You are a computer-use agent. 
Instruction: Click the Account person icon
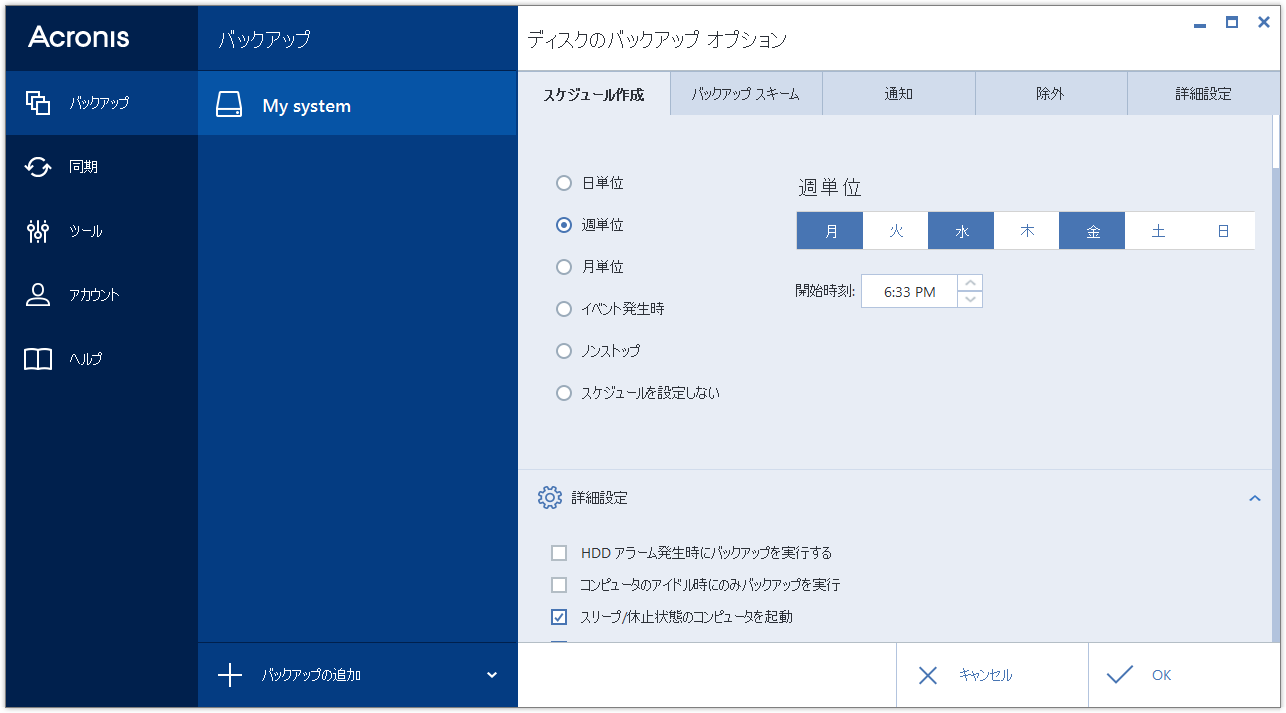pos(38,295)
